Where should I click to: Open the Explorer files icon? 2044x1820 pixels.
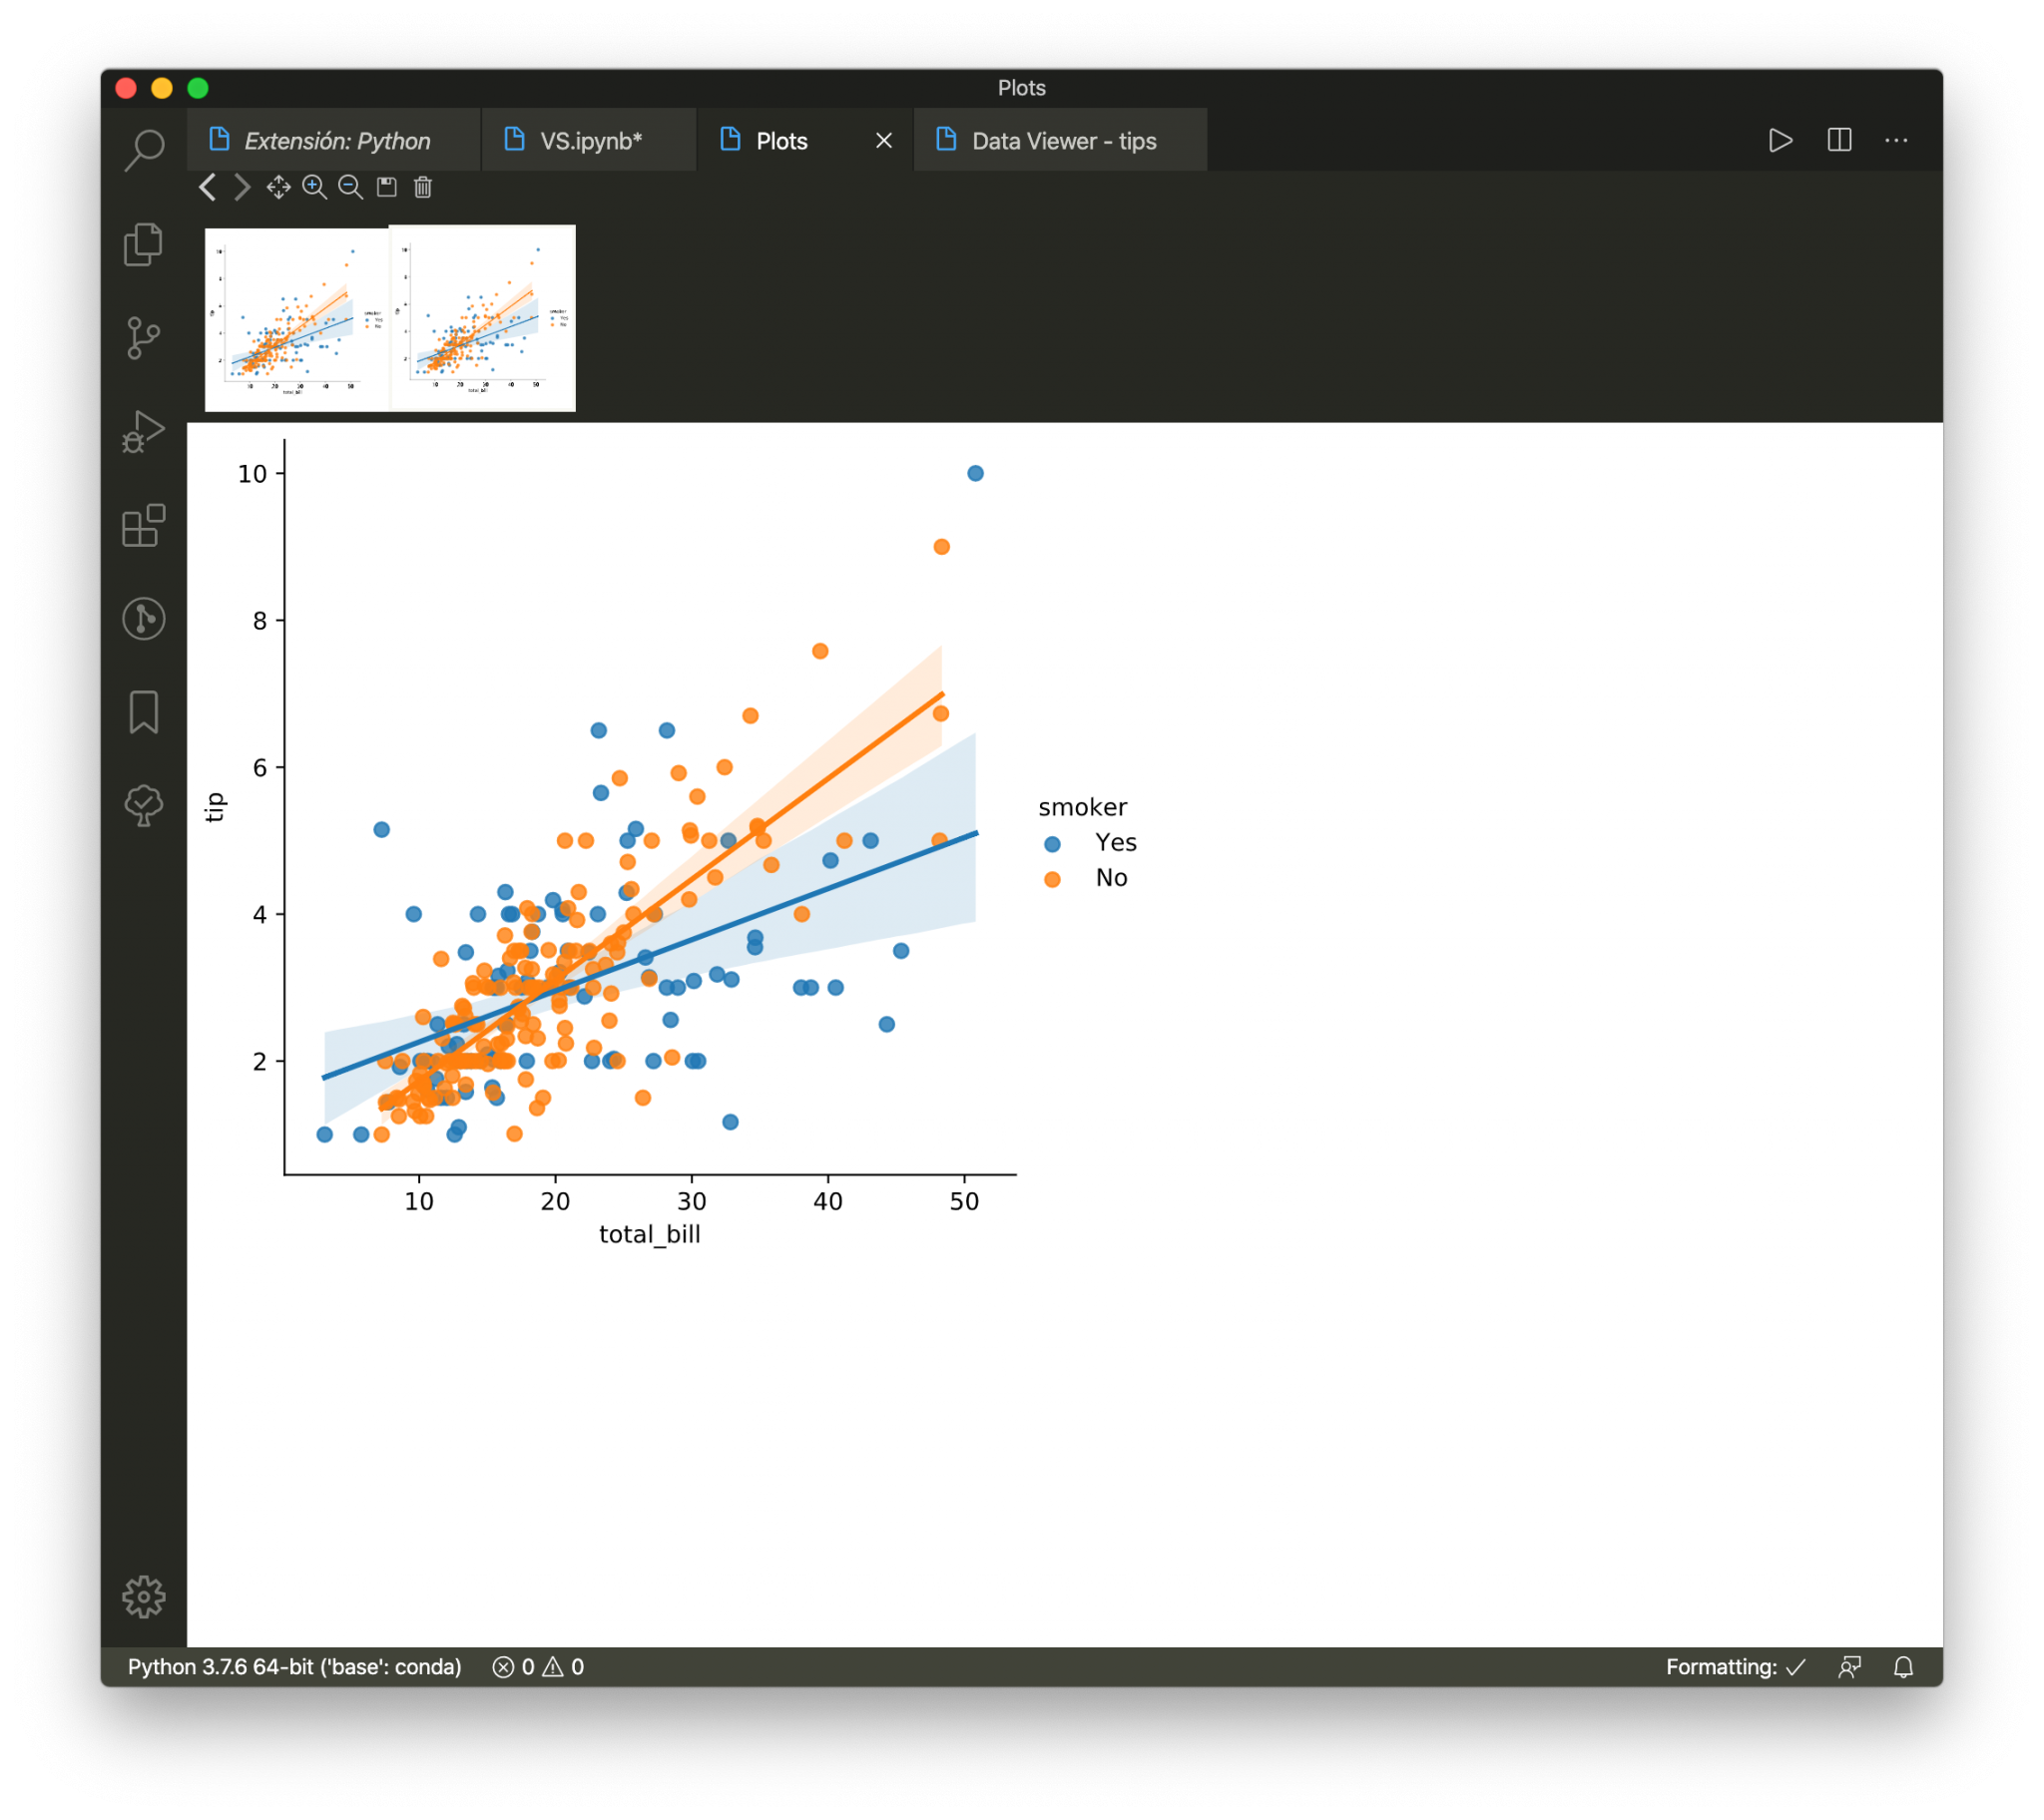pyautogui.click(x=143, y=244)
